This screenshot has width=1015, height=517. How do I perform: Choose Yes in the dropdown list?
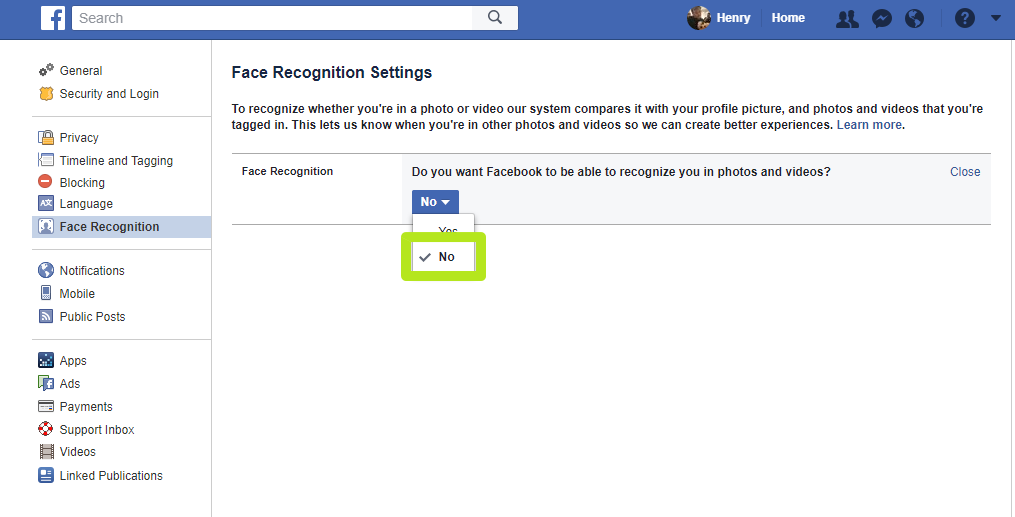click(447, 230)
